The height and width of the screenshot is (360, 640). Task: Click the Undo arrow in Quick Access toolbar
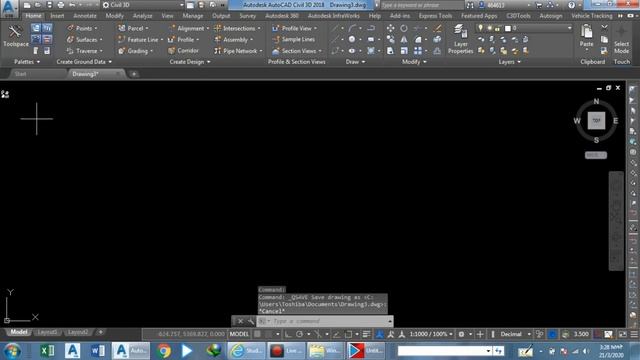[72, 5]
